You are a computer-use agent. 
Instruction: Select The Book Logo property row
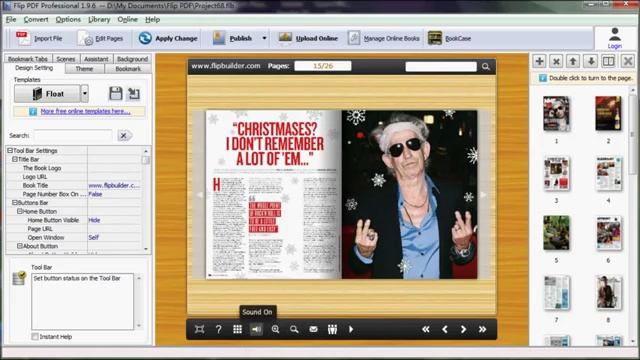point(74,168)
